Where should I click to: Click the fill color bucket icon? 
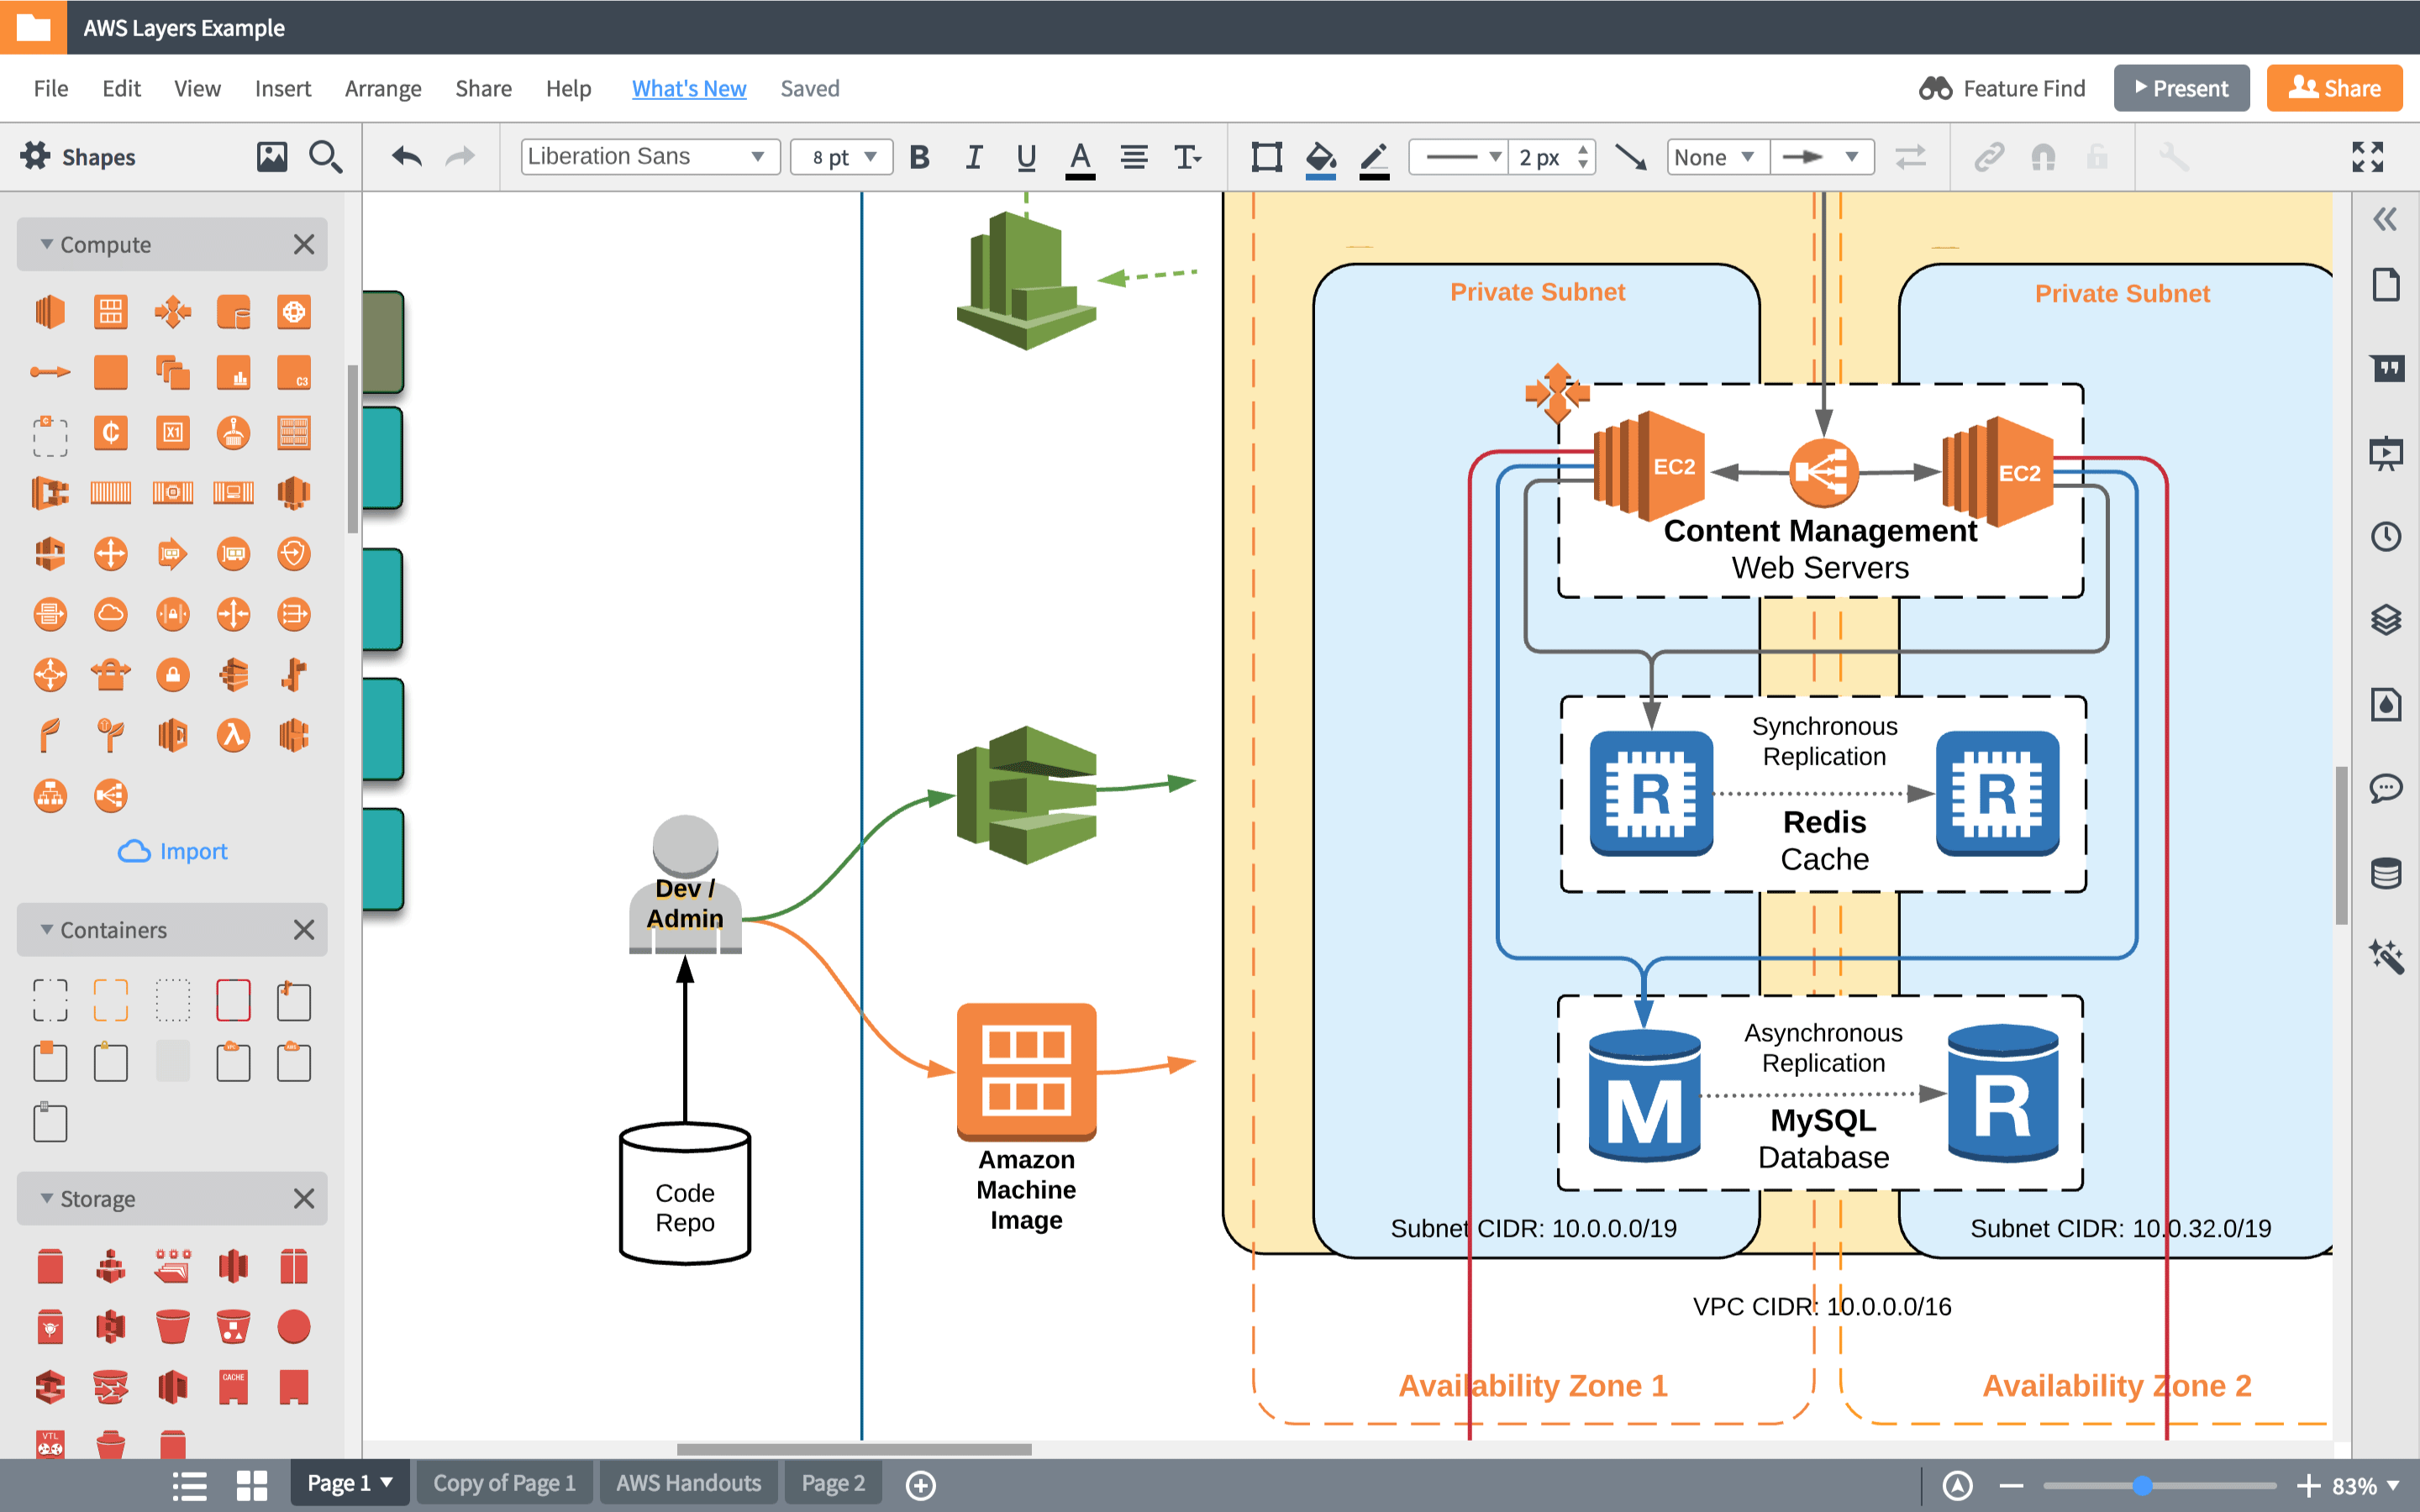(1319, 157)
